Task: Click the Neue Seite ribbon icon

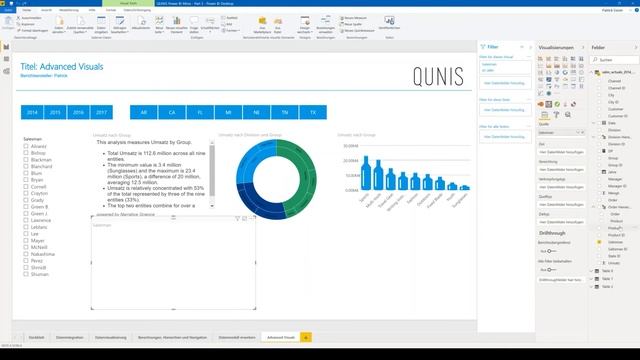Action: coord(159,24)
